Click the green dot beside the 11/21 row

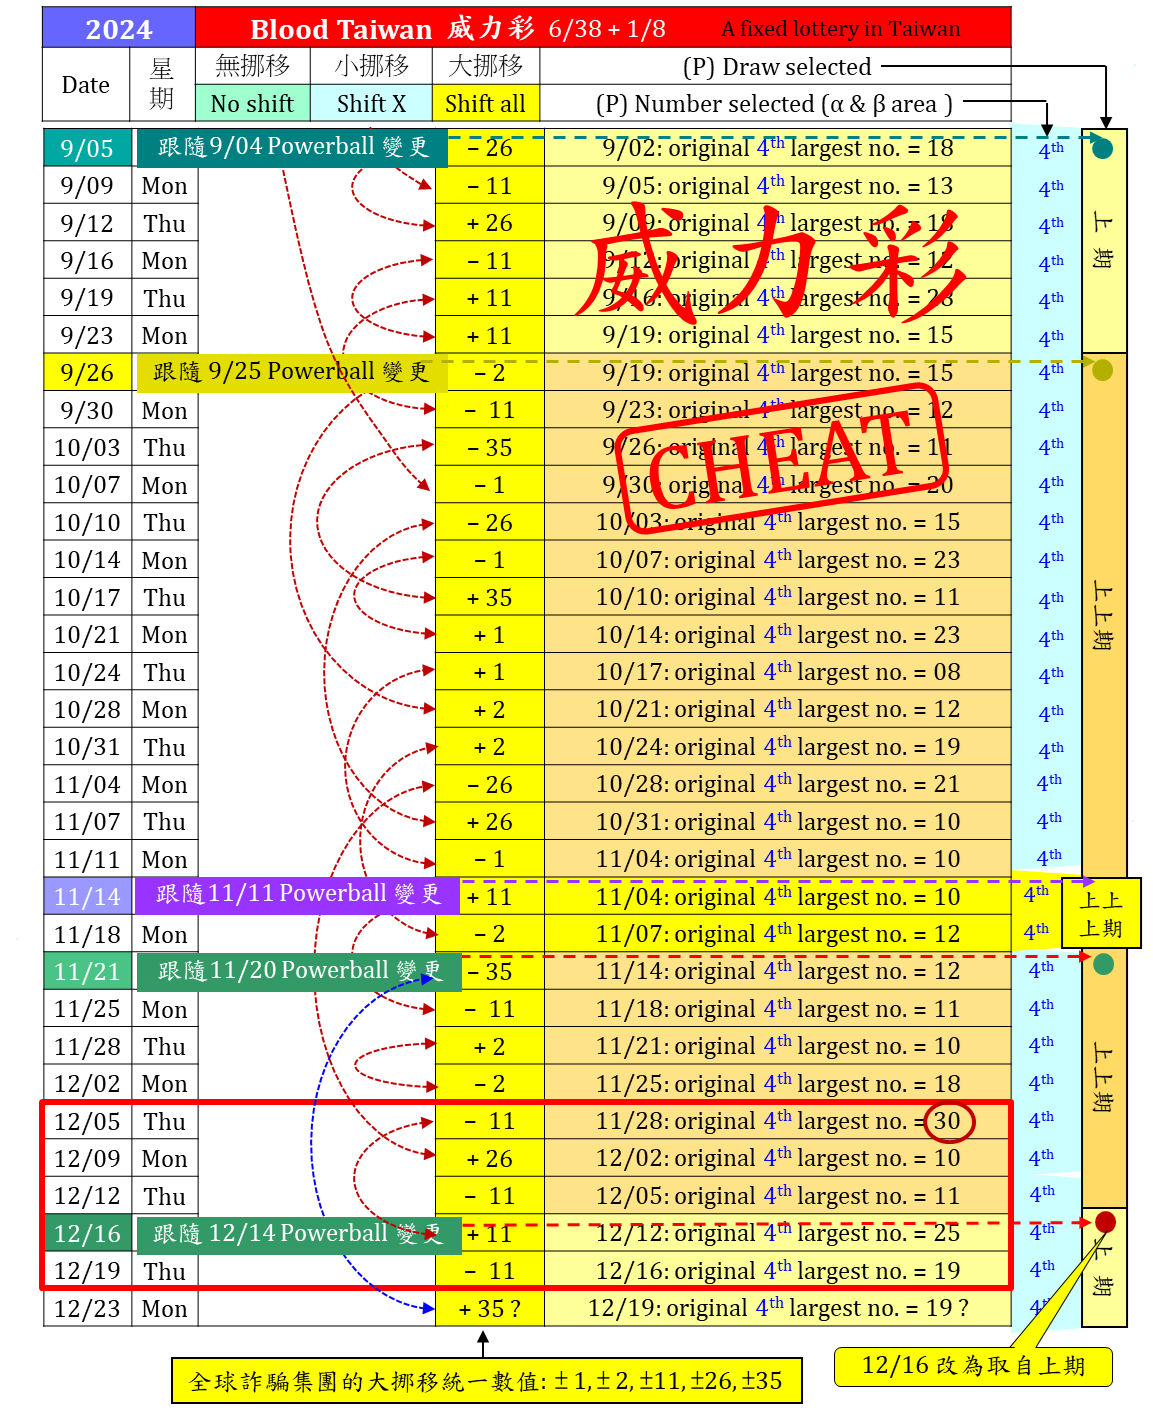(1104, 964)
